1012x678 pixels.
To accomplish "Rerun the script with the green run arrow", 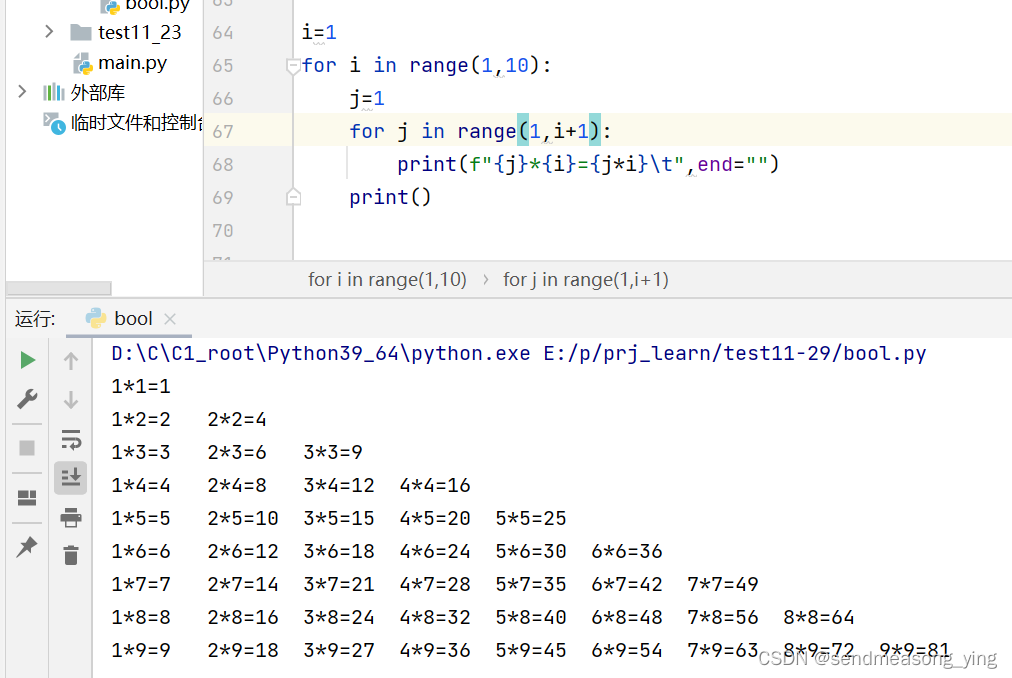I will [x=27, y=360].
